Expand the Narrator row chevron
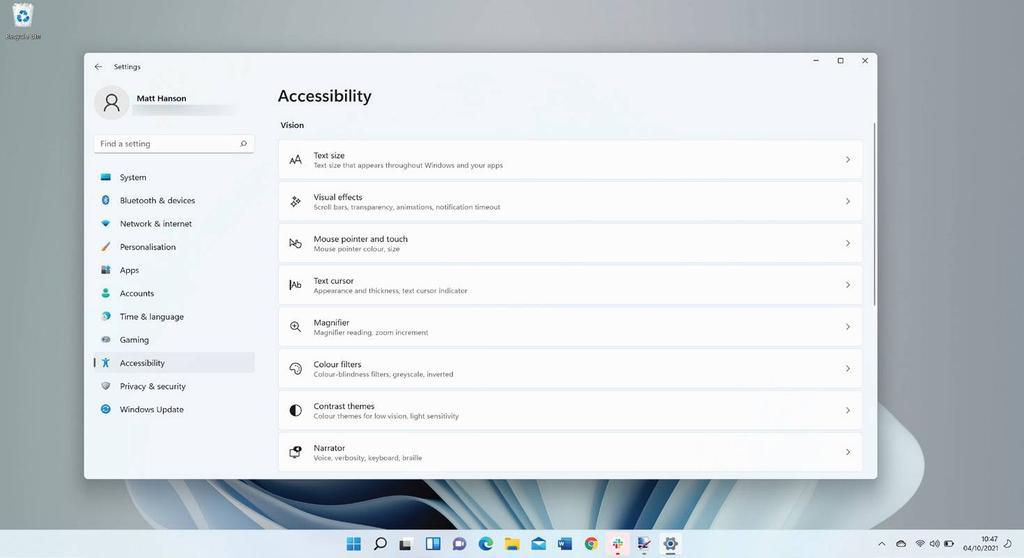 tap(848, 452)
